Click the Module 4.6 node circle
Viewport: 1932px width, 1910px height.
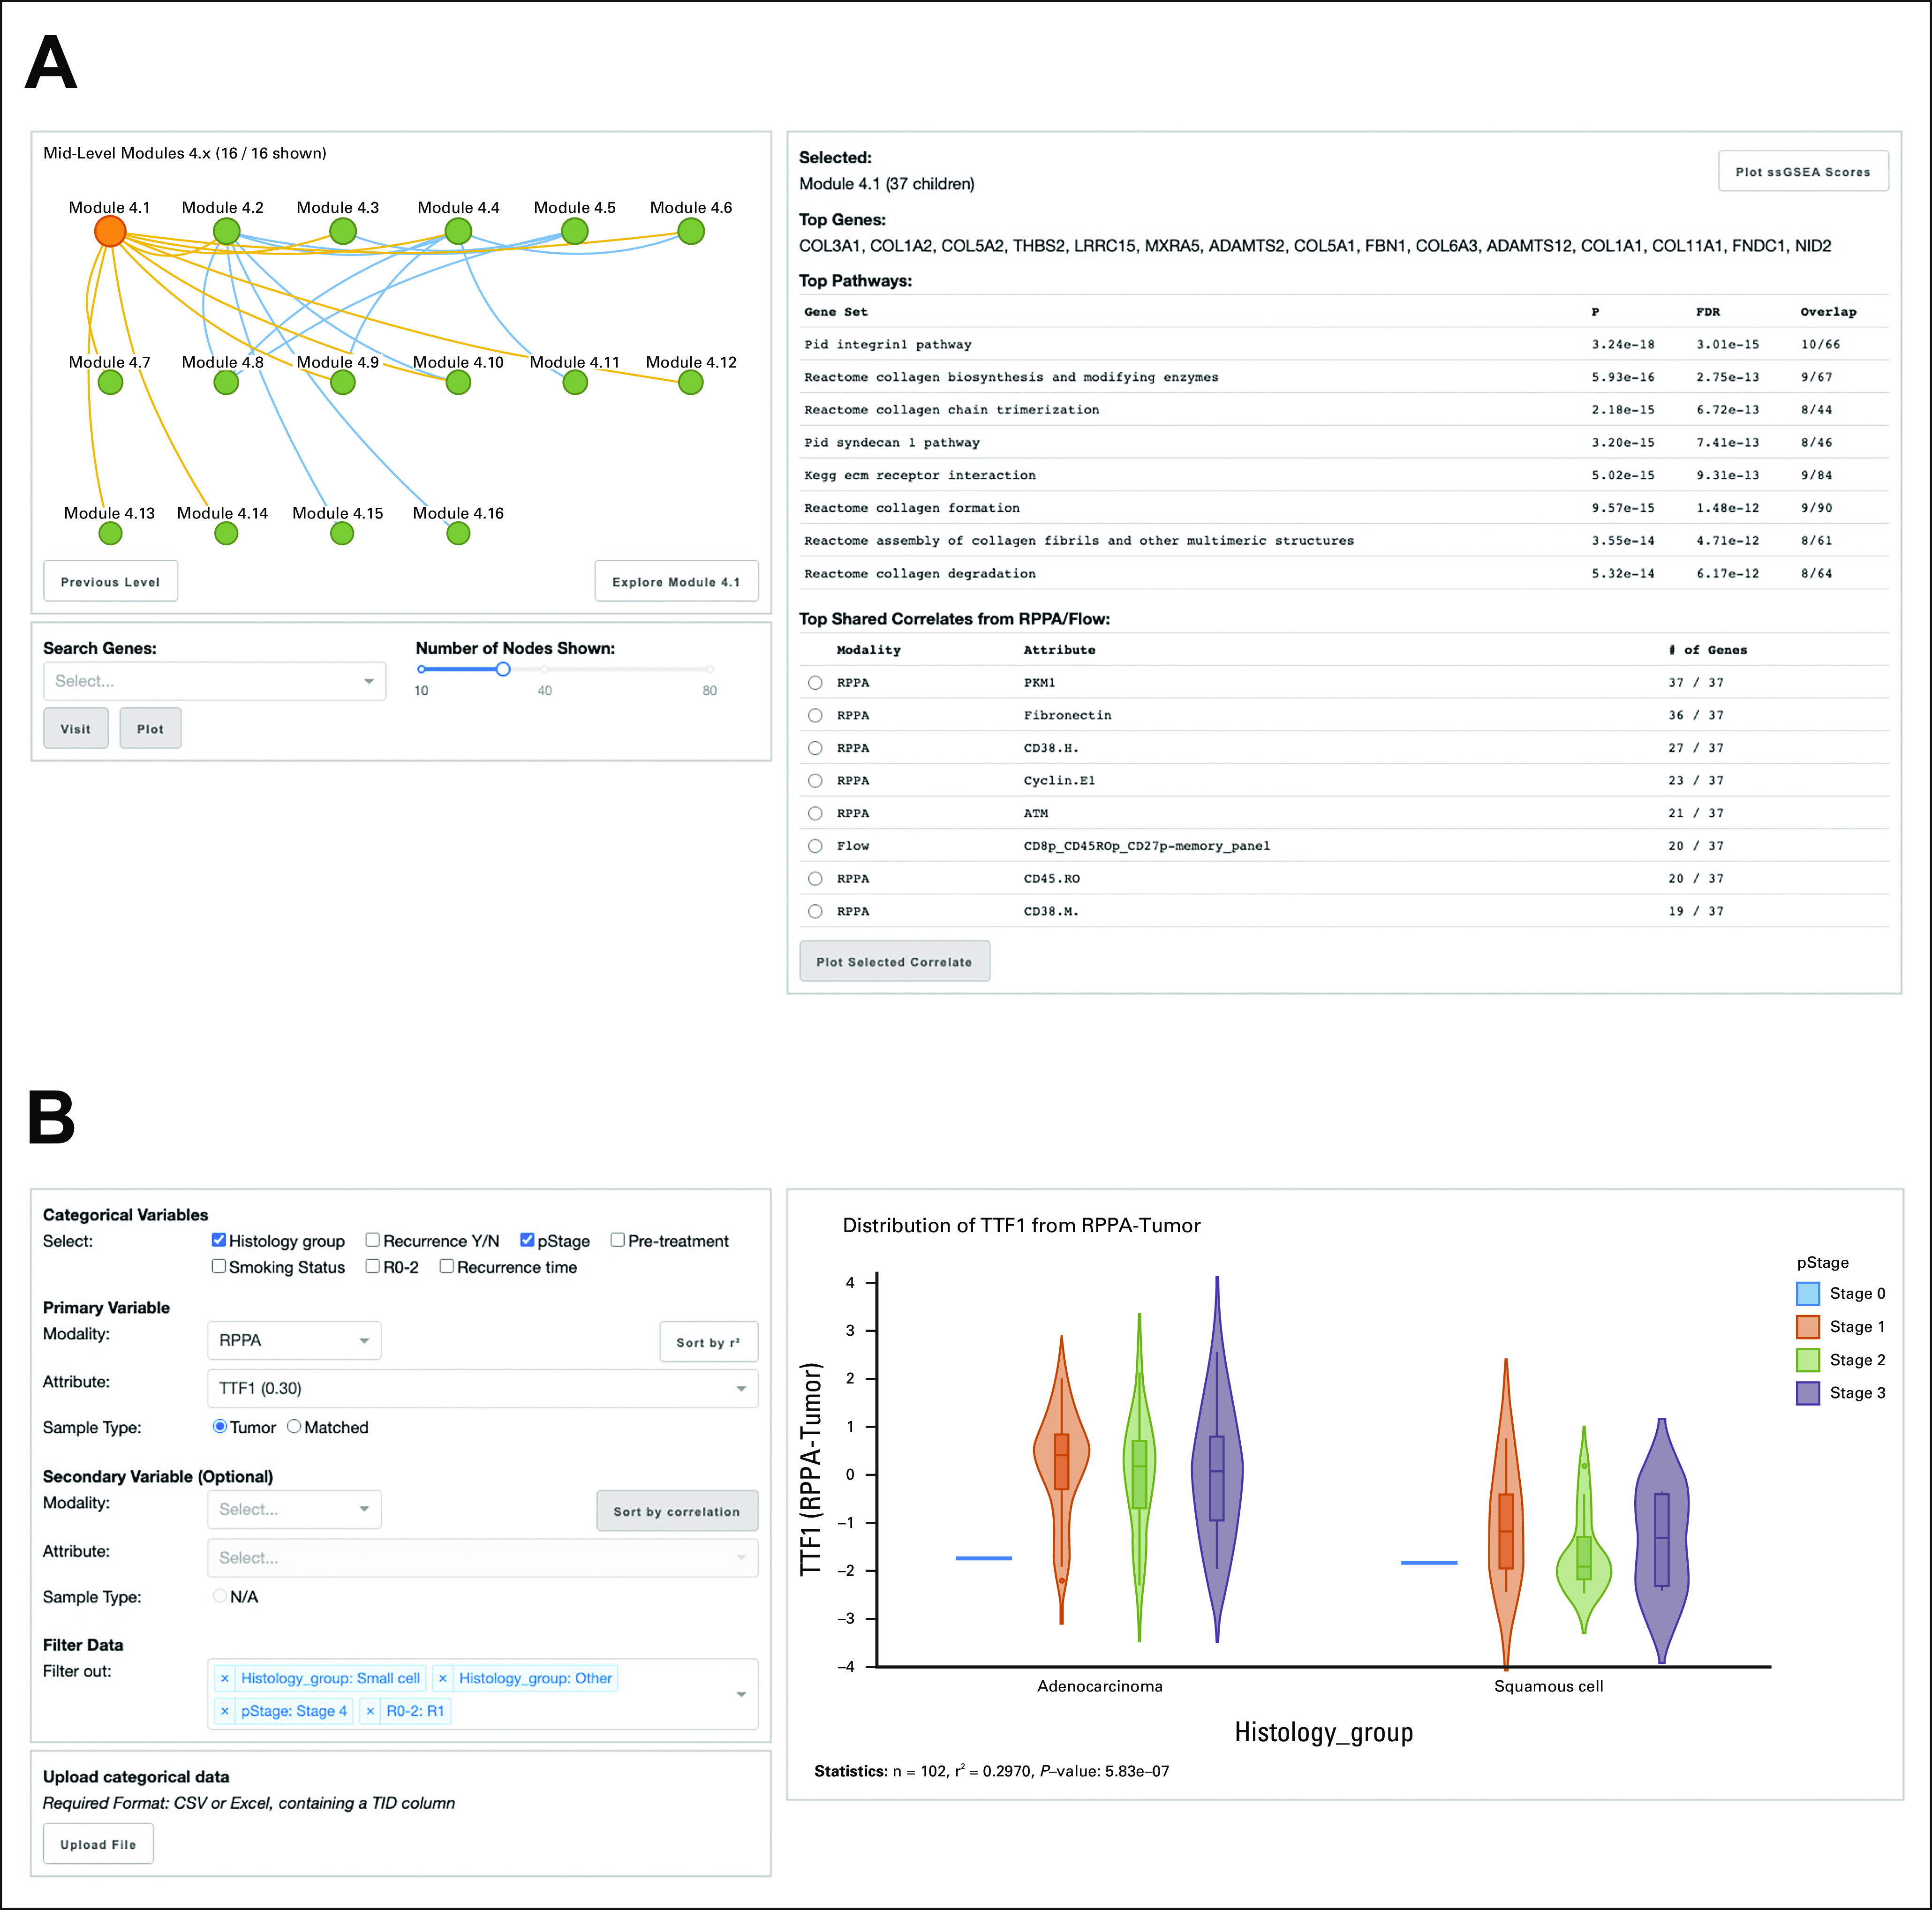point(691,232)
